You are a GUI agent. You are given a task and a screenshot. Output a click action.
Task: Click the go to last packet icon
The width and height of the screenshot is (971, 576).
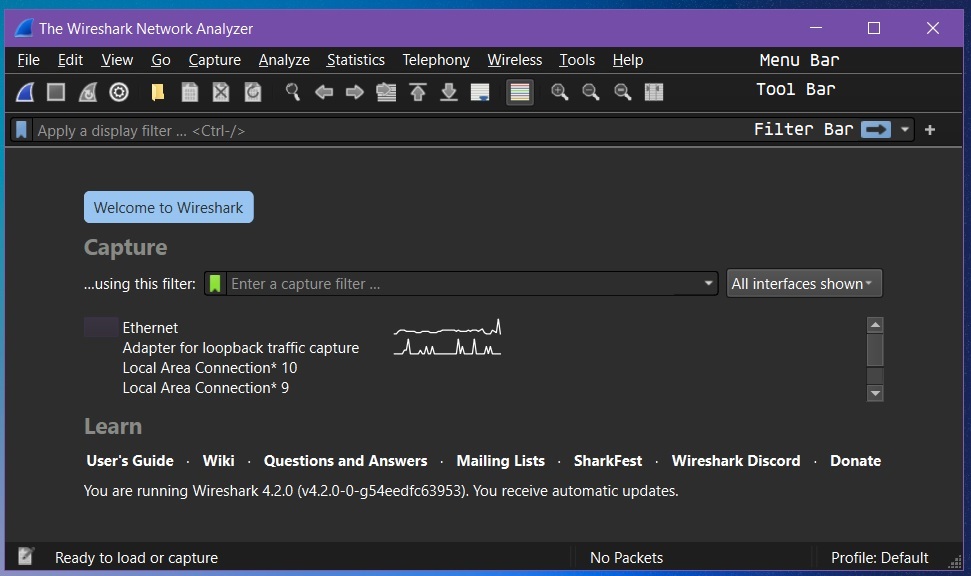(448, 92)
